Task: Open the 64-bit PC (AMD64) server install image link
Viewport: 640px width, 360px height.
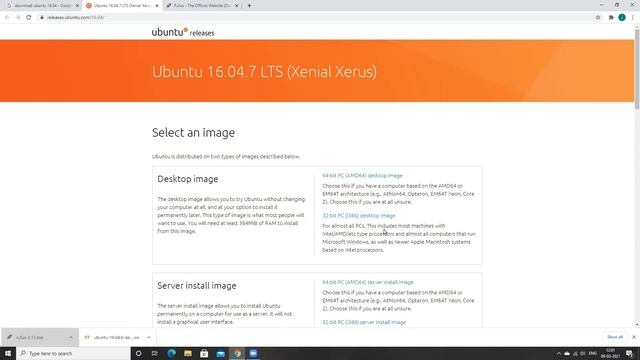Action: pyautogui.click(x=368, y=282)
